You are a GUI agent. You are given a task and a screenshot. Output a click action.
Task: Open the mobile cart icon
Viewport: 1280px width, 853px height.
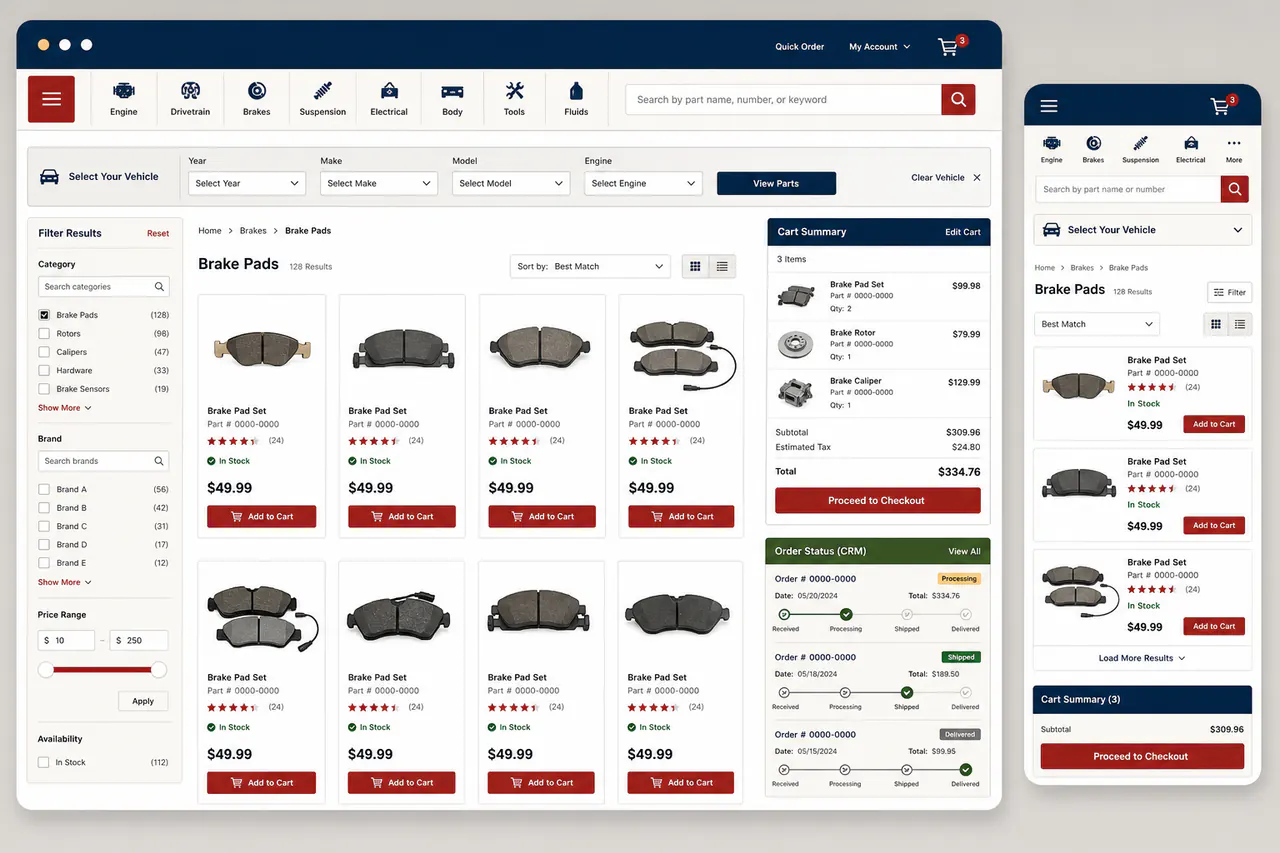click(1220, 106)
